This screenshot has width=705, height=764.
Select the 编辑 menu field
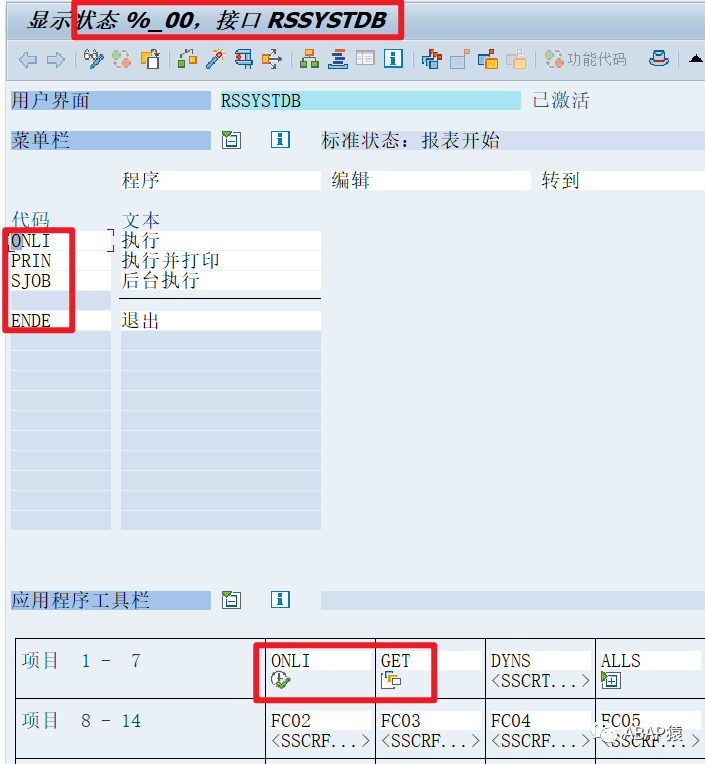pyautogui.click(x=431, y=180)
